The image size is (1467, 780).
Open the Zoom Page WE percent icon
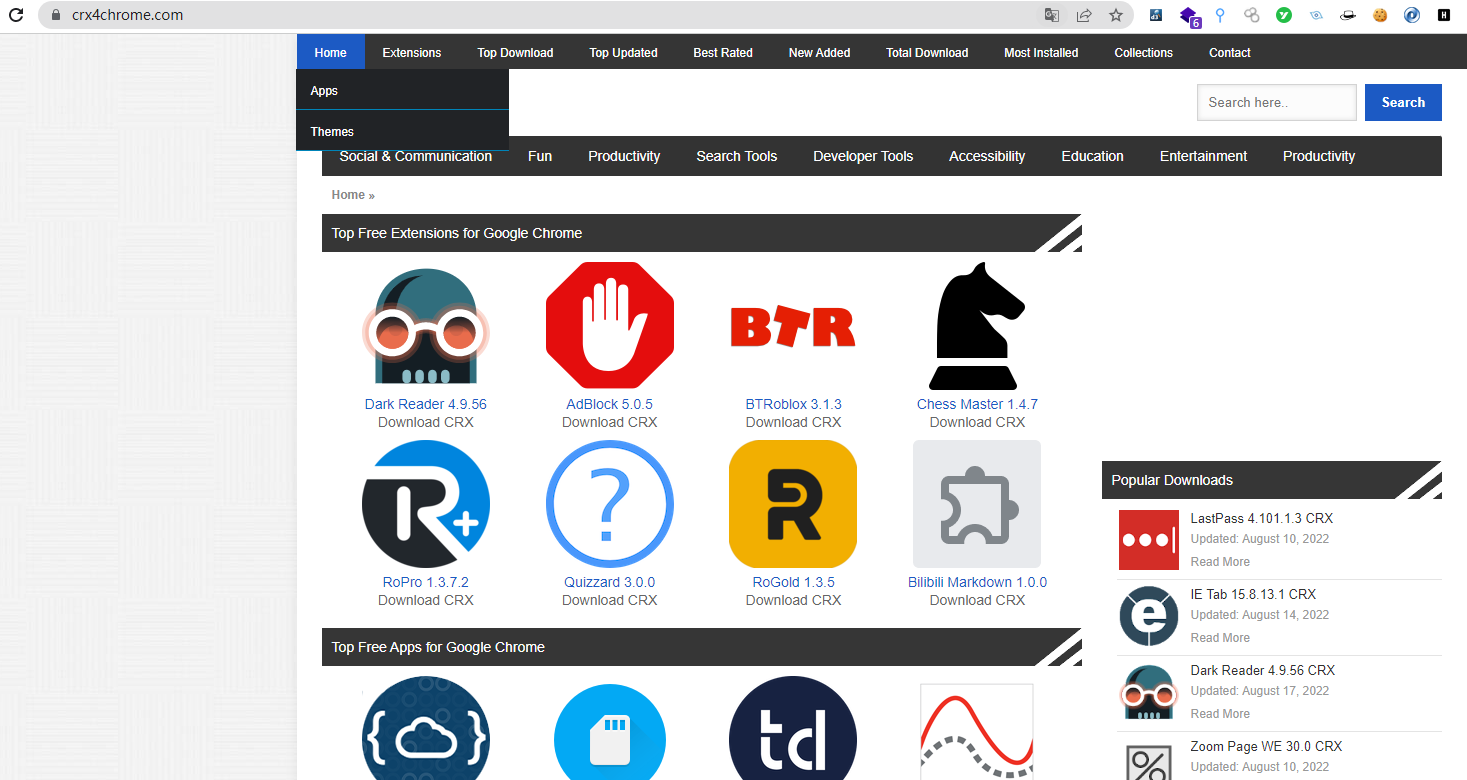[1149, 761]
